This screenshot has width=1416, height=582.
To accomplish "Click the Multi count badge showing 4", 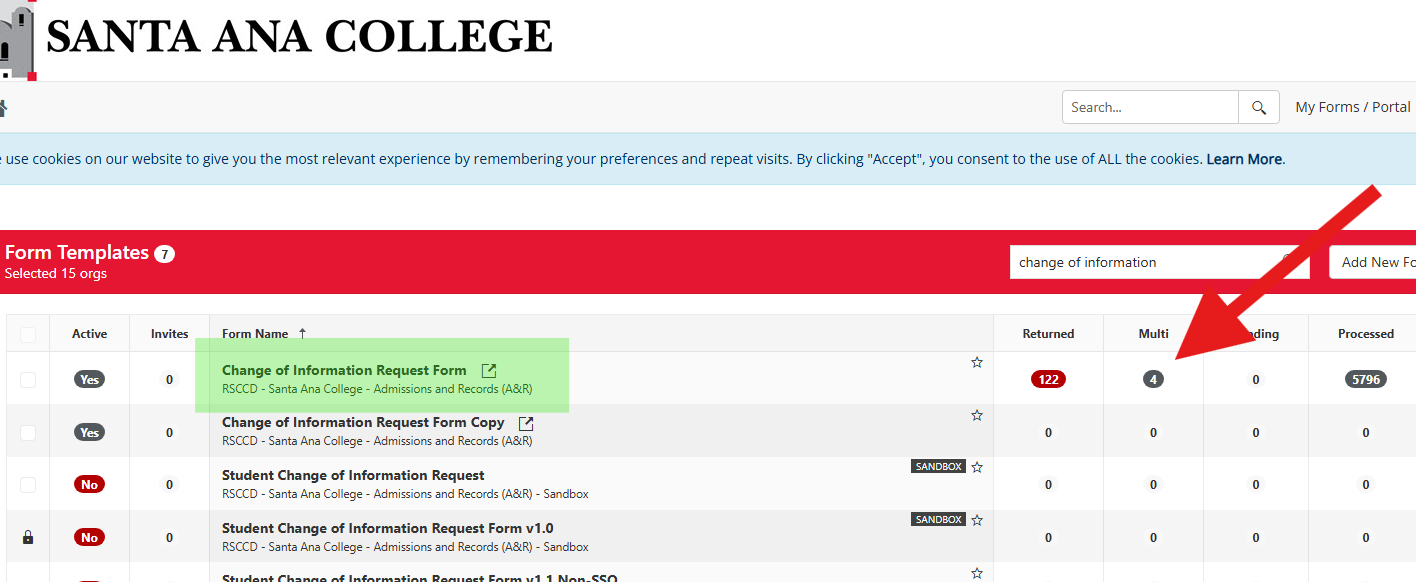I will pyautogui.click(x=1153, y=379).
